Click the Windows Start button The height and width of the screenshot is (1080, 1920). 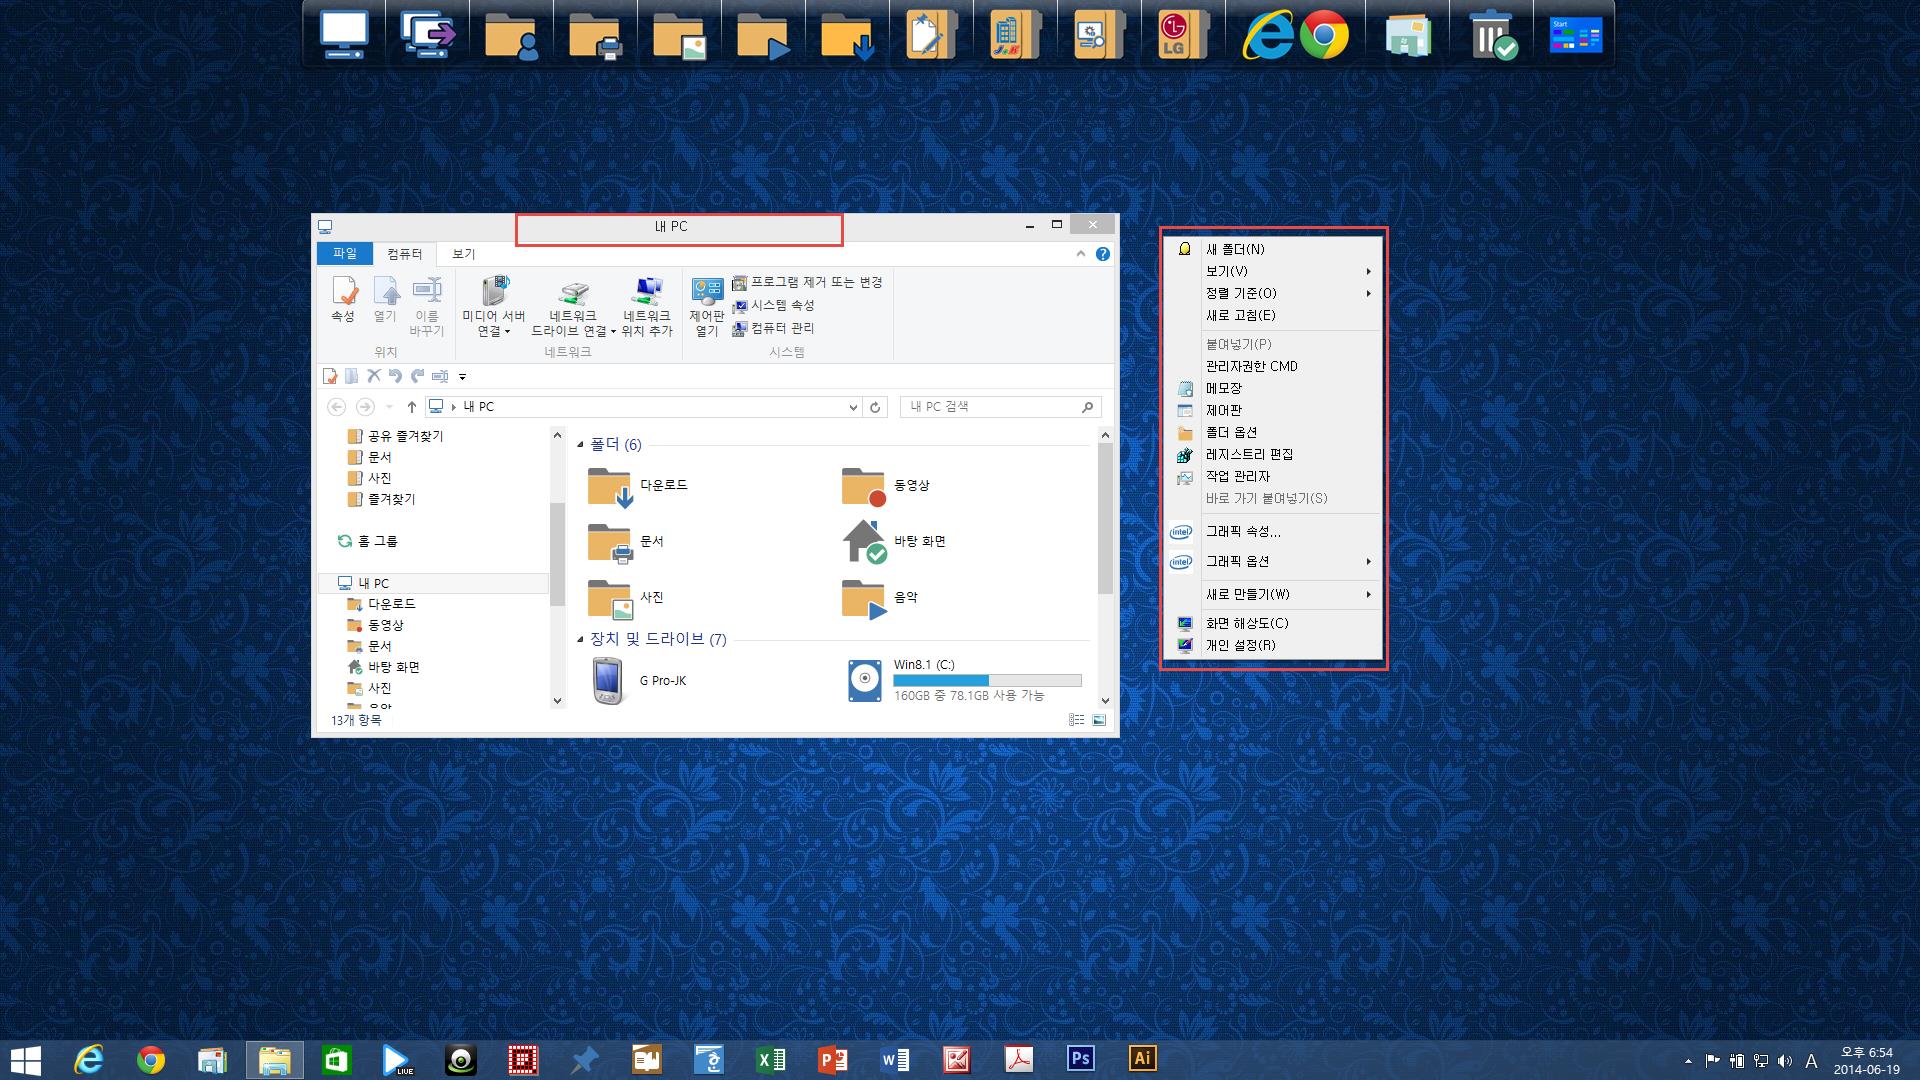tap(25, 1059)
